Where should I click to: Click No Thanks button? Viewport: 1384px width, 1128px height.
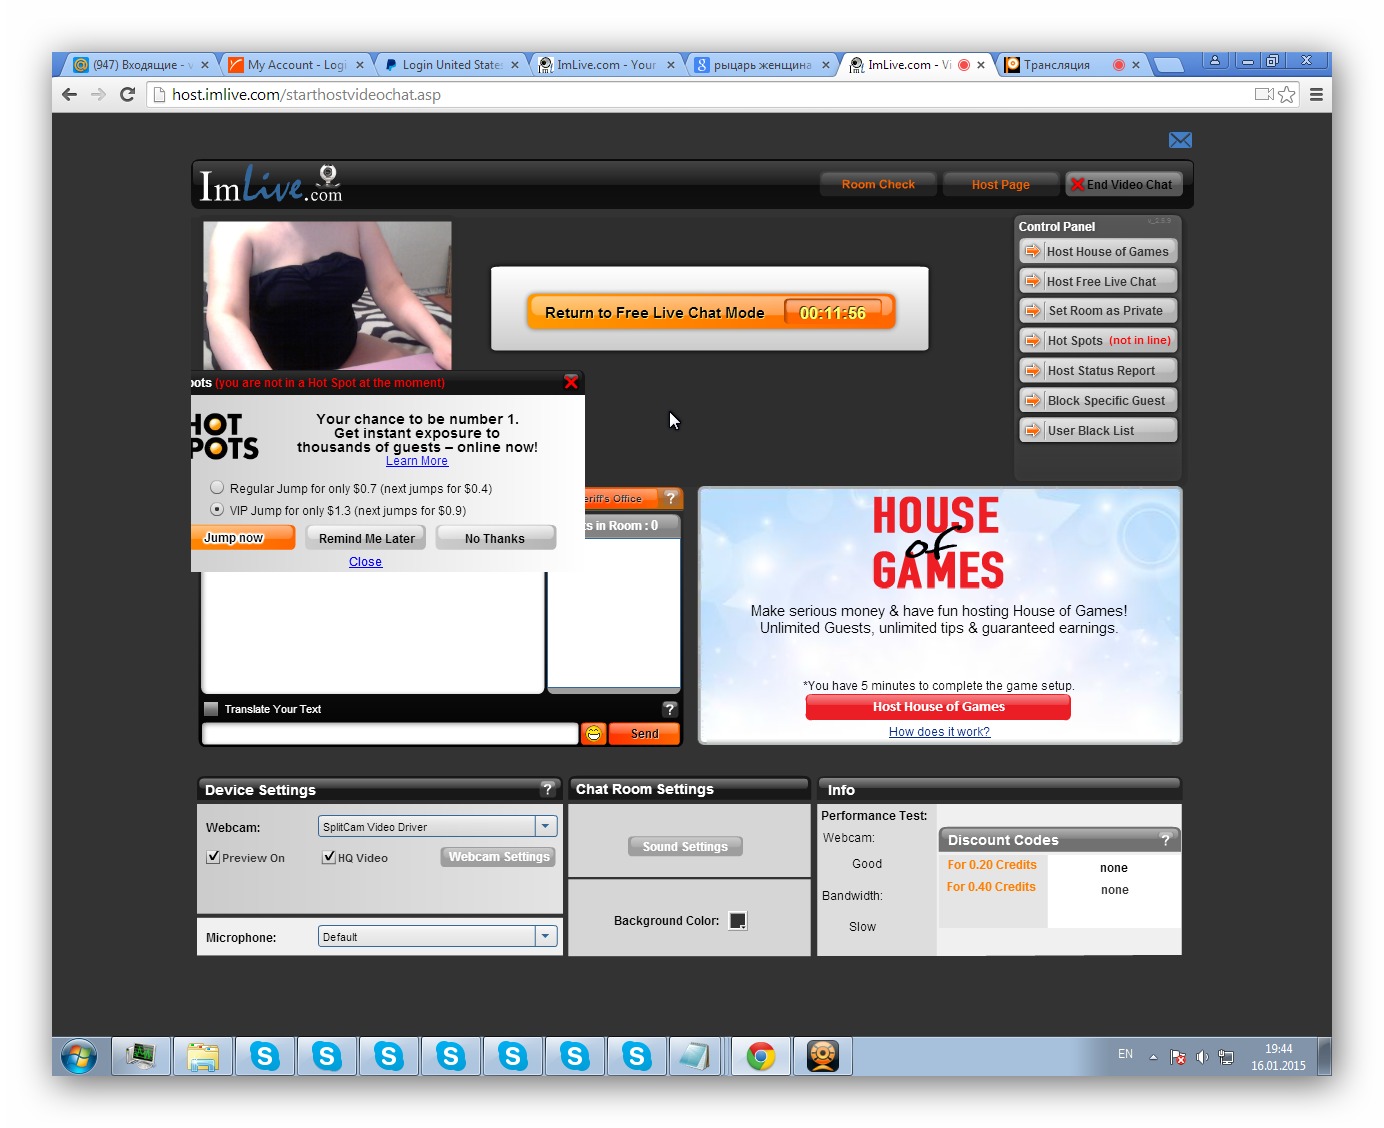(x=495, y=538)
